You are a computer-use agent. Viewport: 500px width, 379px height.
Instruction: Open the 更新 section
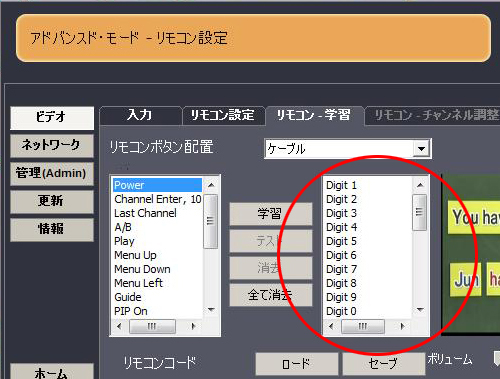52,202
